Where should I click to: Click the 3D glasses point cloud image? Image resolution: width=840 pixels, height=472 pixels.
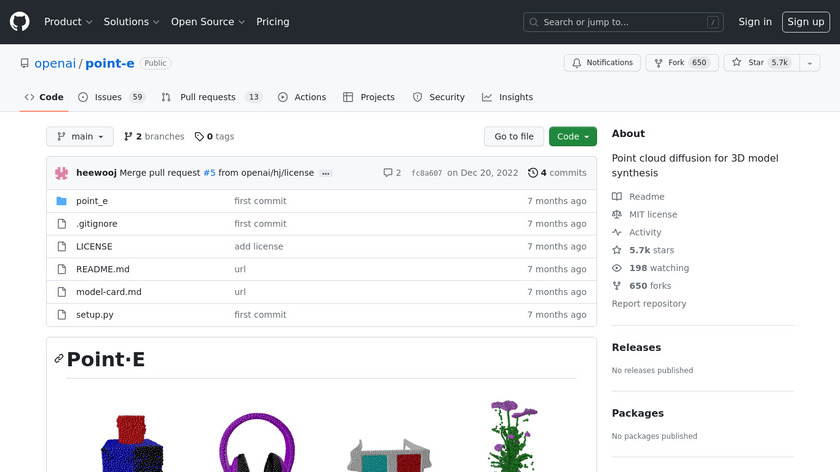pyautogui.click(x=389, y=456)
